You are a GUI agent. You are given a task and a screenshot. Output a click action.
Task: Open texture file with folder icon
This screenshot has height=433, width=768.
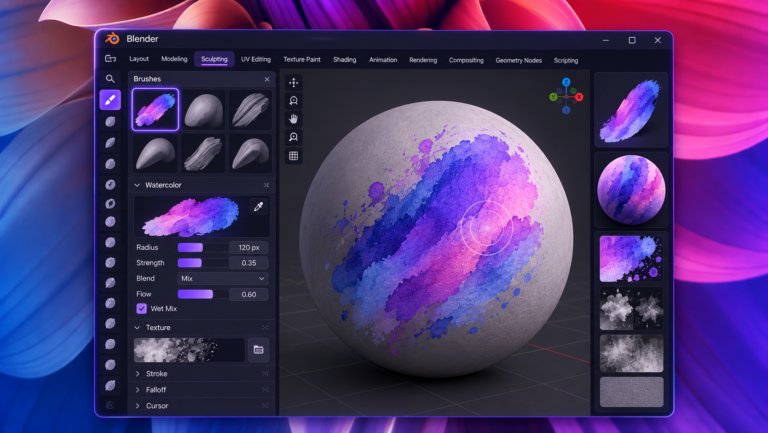(258, 350)
